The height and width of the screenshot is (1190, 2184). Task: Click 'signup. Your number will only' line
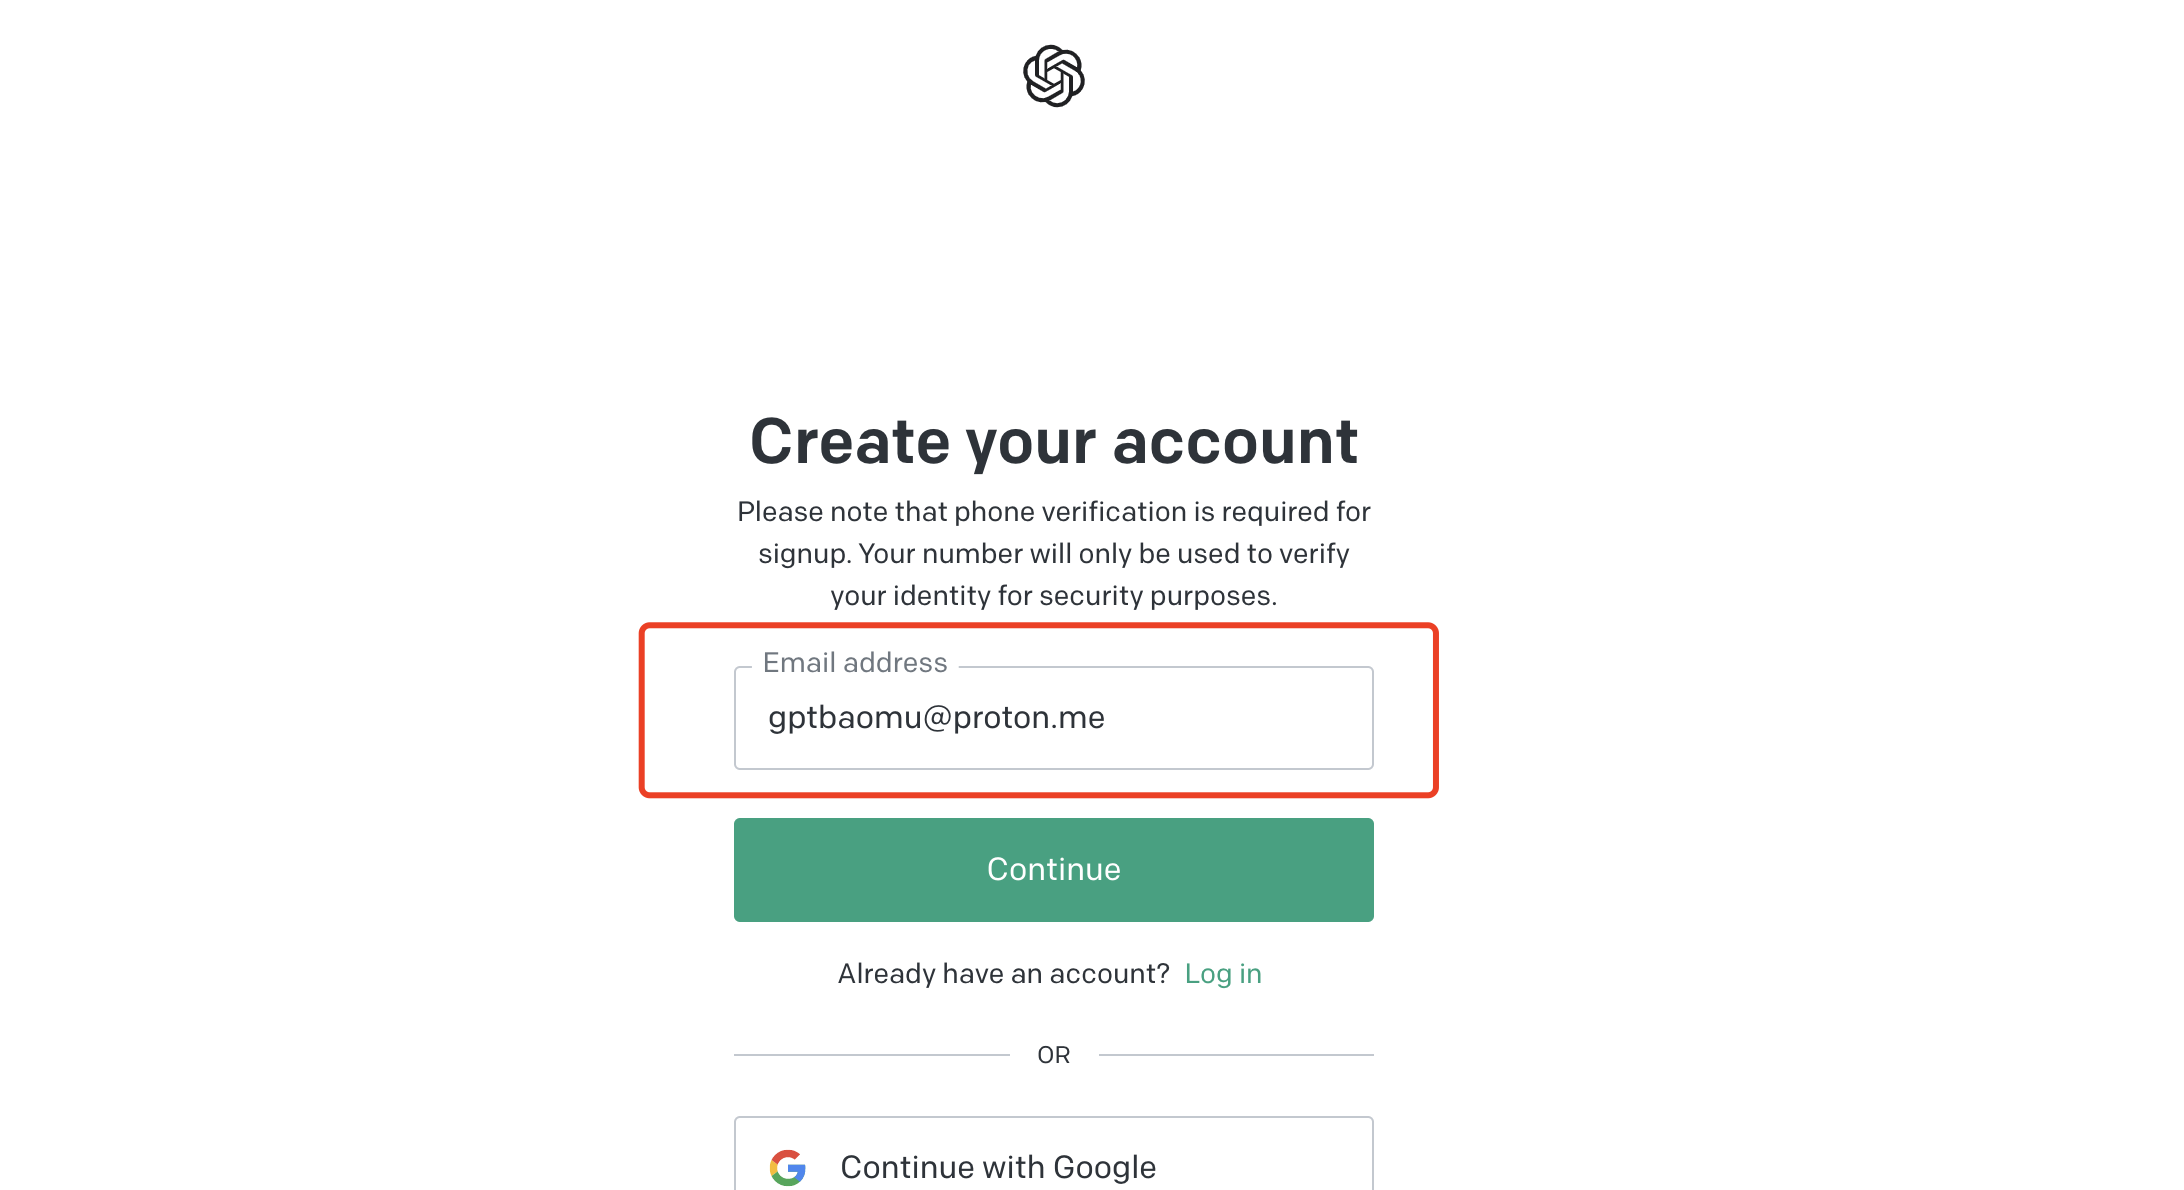tap(1054, 554)
